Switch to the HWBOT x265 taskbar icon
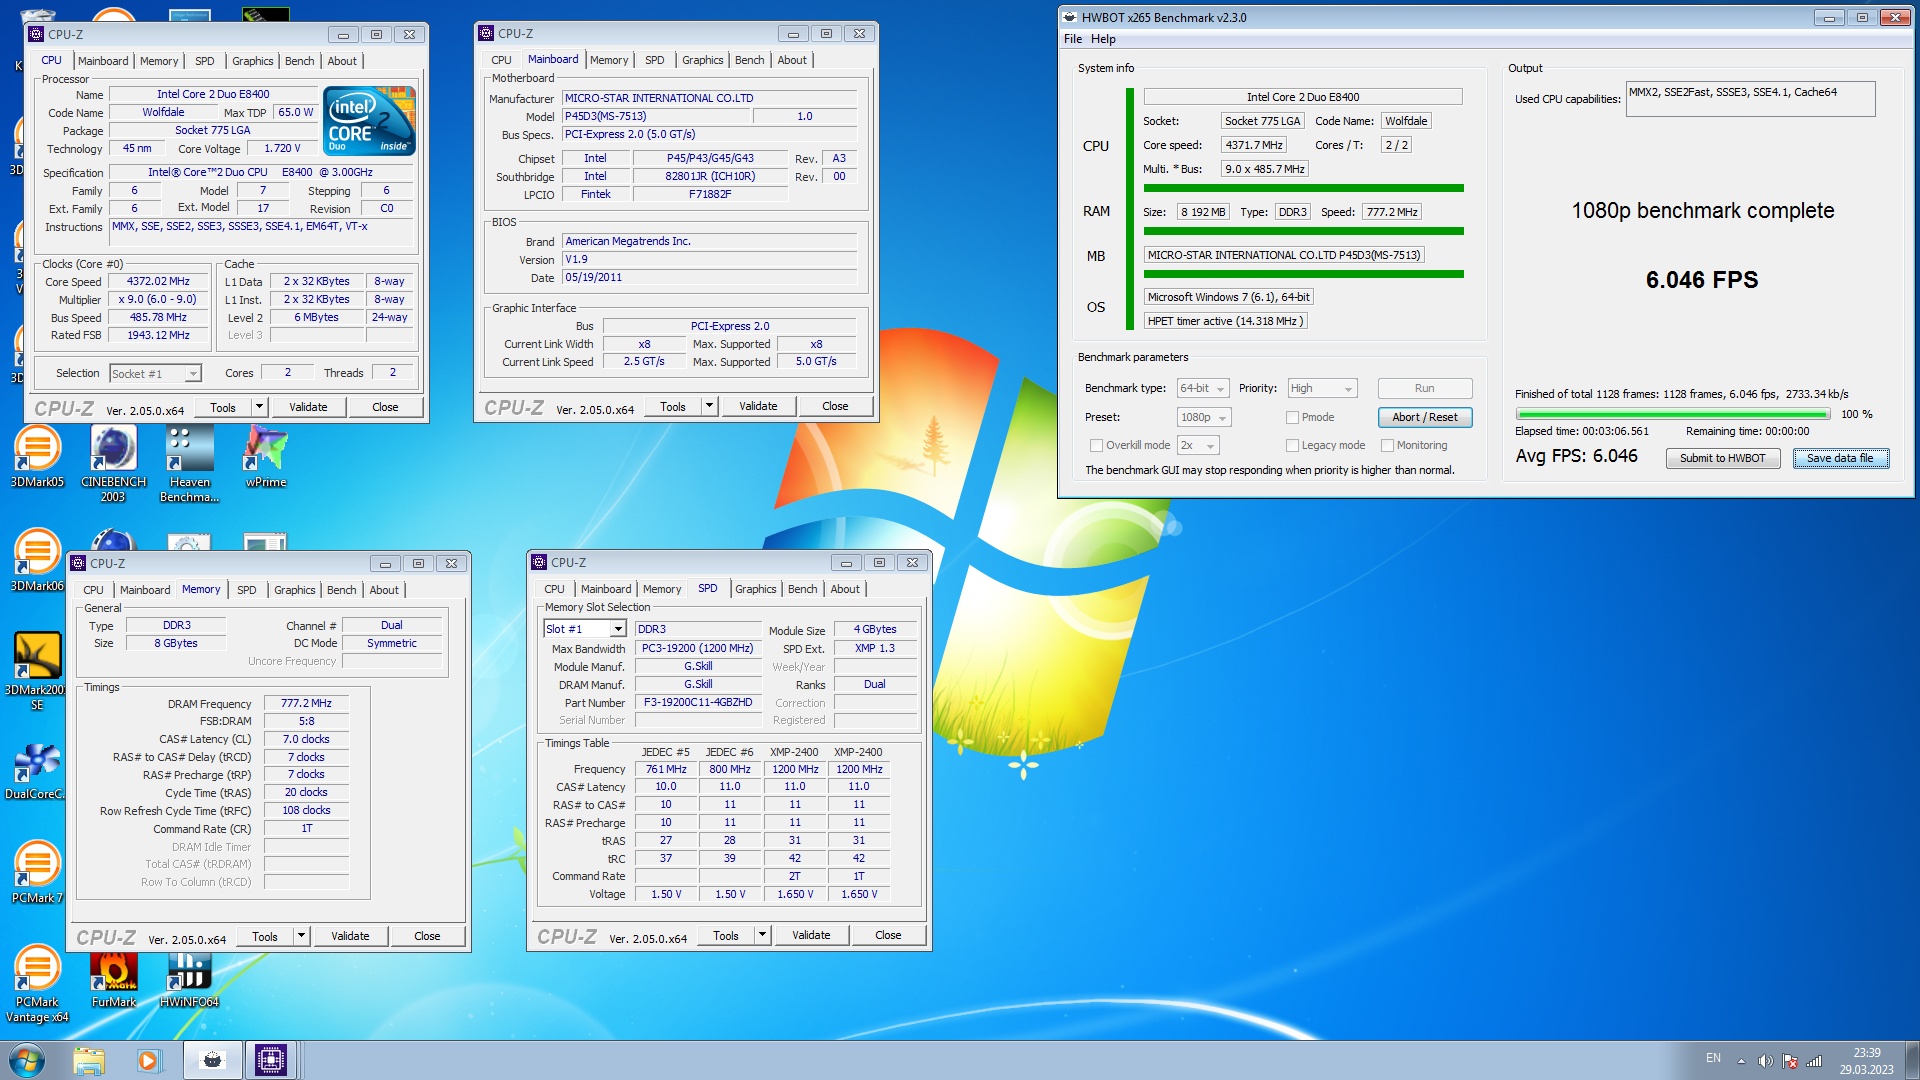Image resolution: width=1920 pixels, height=1080 pixels. [x=211, y=1060]
